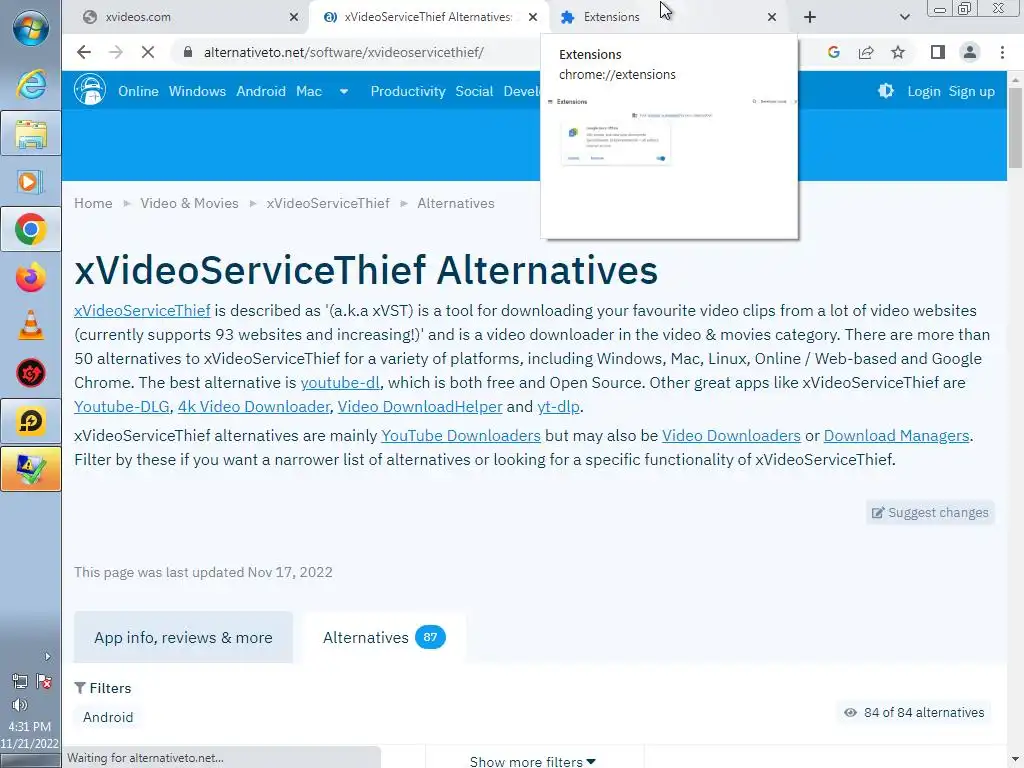Open the Windows Start orb
Screen dimensions: 1024x768
31,28
